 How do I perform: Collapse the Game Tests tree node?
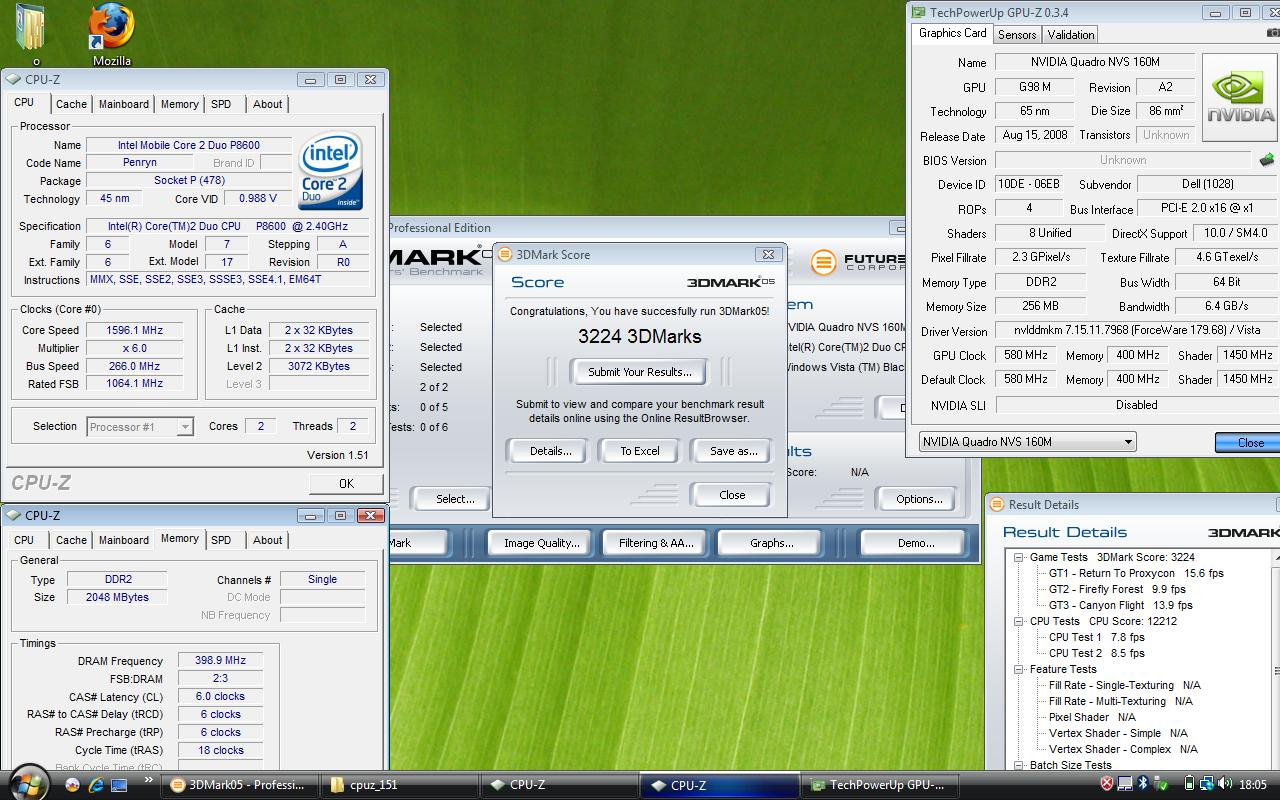[x=1018, y=557]
